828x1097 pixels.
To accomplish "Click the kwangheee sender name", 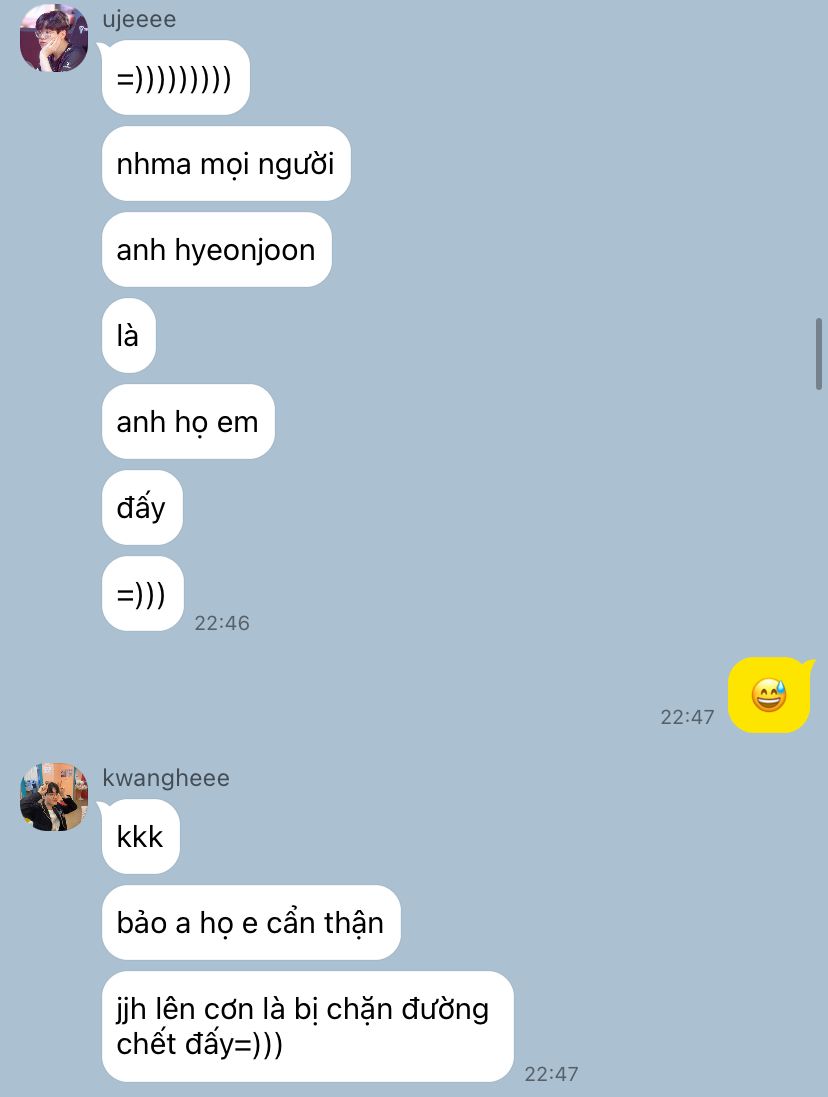I will click(x=166, y=777).
